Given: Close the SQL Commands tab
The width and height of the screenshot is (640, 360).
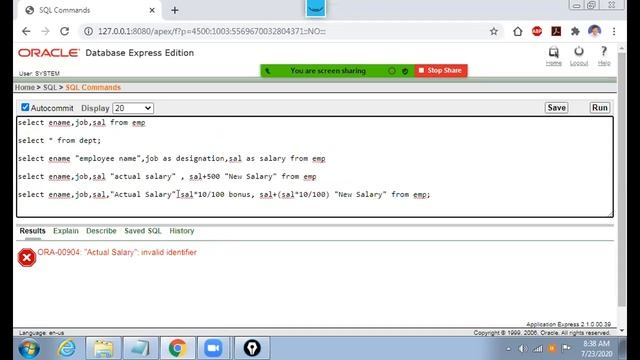Looking at the screenshot, I should (x=152, y=10).
